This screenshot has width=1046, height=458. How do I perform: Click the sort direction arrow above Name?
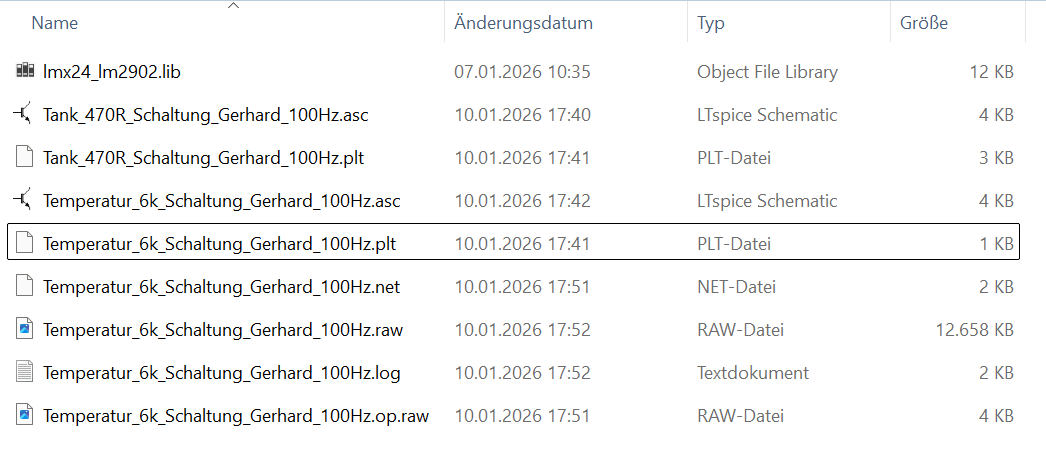[x=233, y=6]
